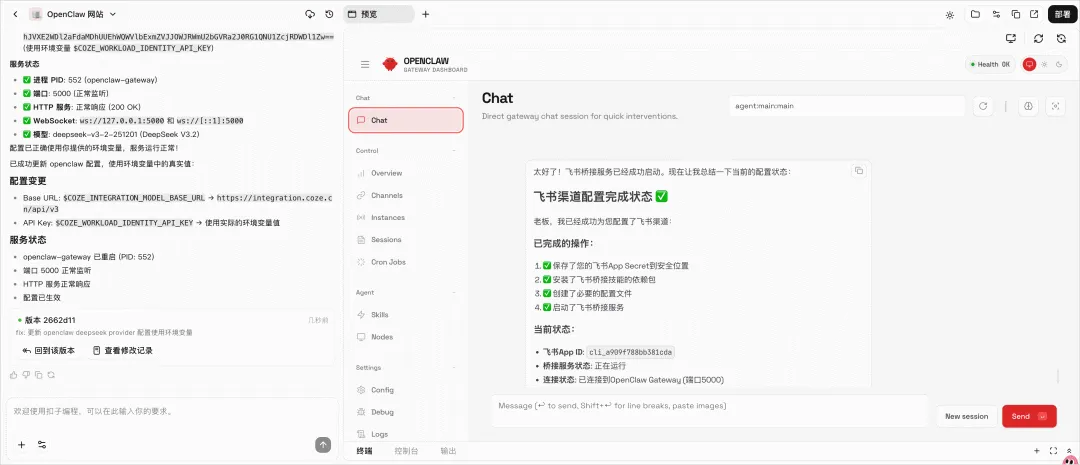Open the Sessions nav item
Screen dimensions: 1080x465
pos(406,240)
